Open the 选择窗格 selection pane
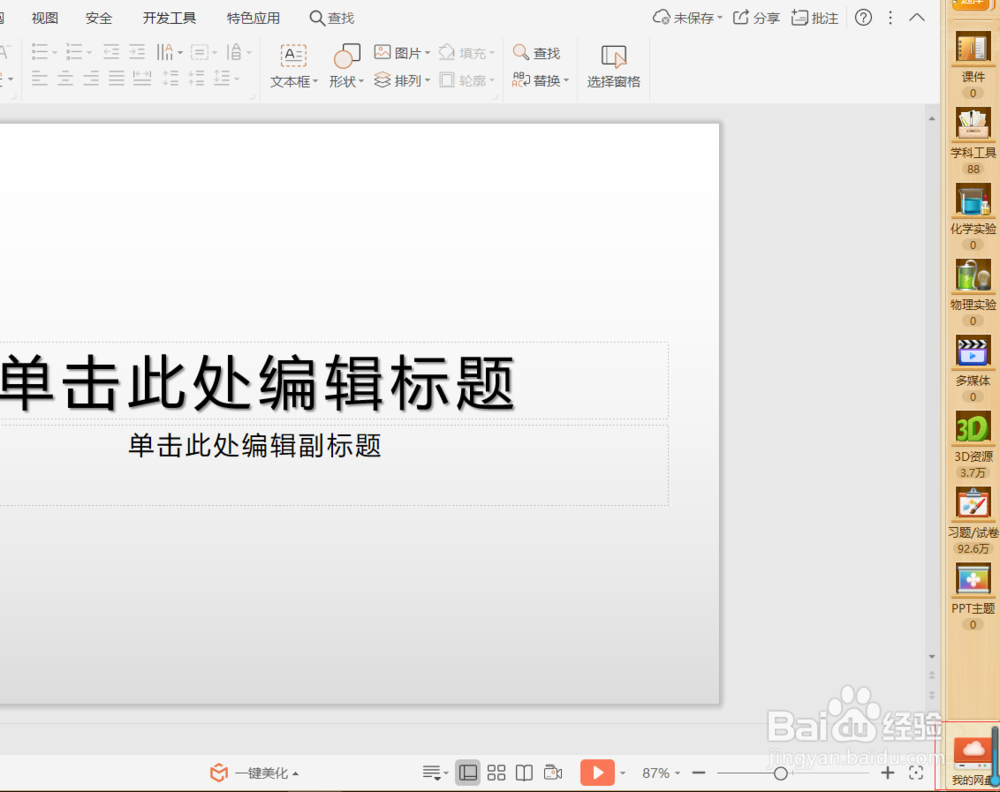Viewport: 1000px width, 792px height. 613,66
